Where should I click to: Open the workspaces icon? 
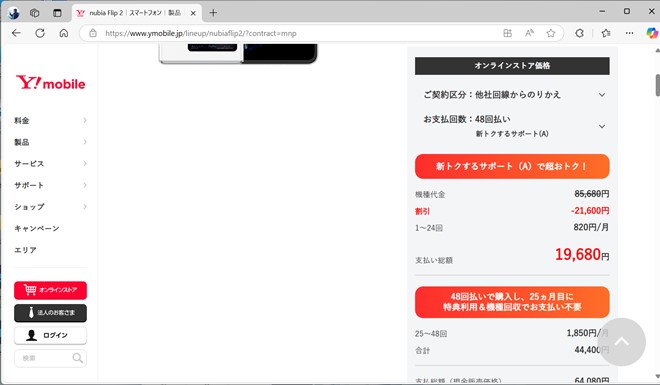[x=35, y=13]
